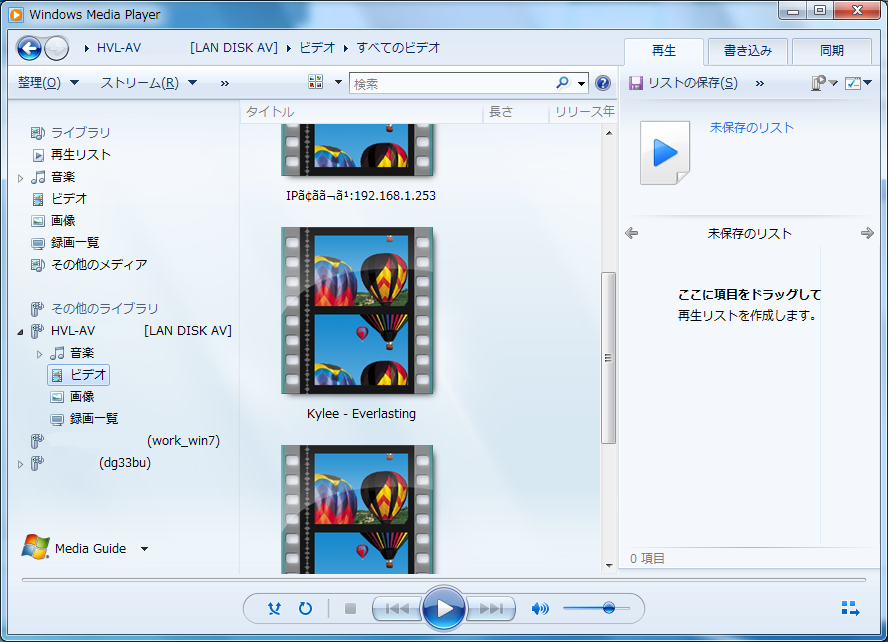The width and height of the screenshot is (888, 642).
Task: Stop playback with the square button
Action: pyautogui.click(x=351, y=609)
